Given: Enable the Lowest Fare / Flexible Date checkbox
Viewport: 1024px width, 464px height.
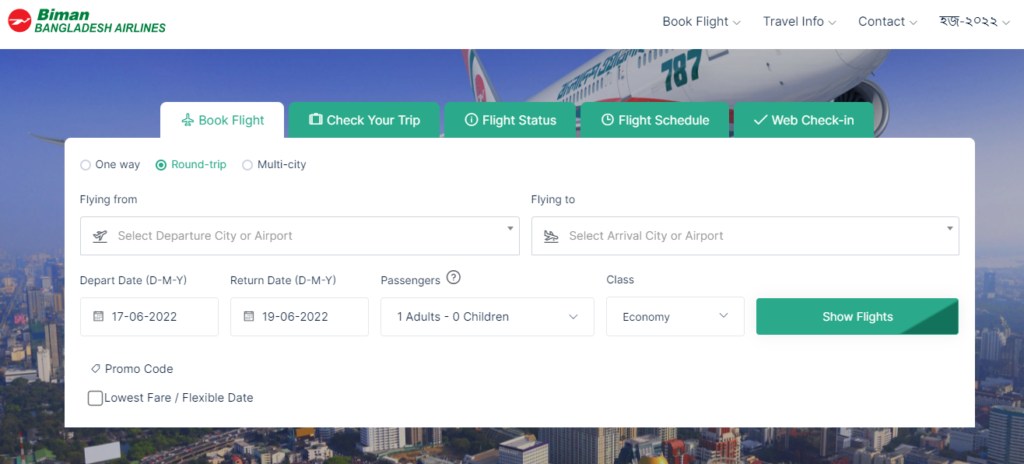Looking at the screenshot, I should tap(95, 397).
